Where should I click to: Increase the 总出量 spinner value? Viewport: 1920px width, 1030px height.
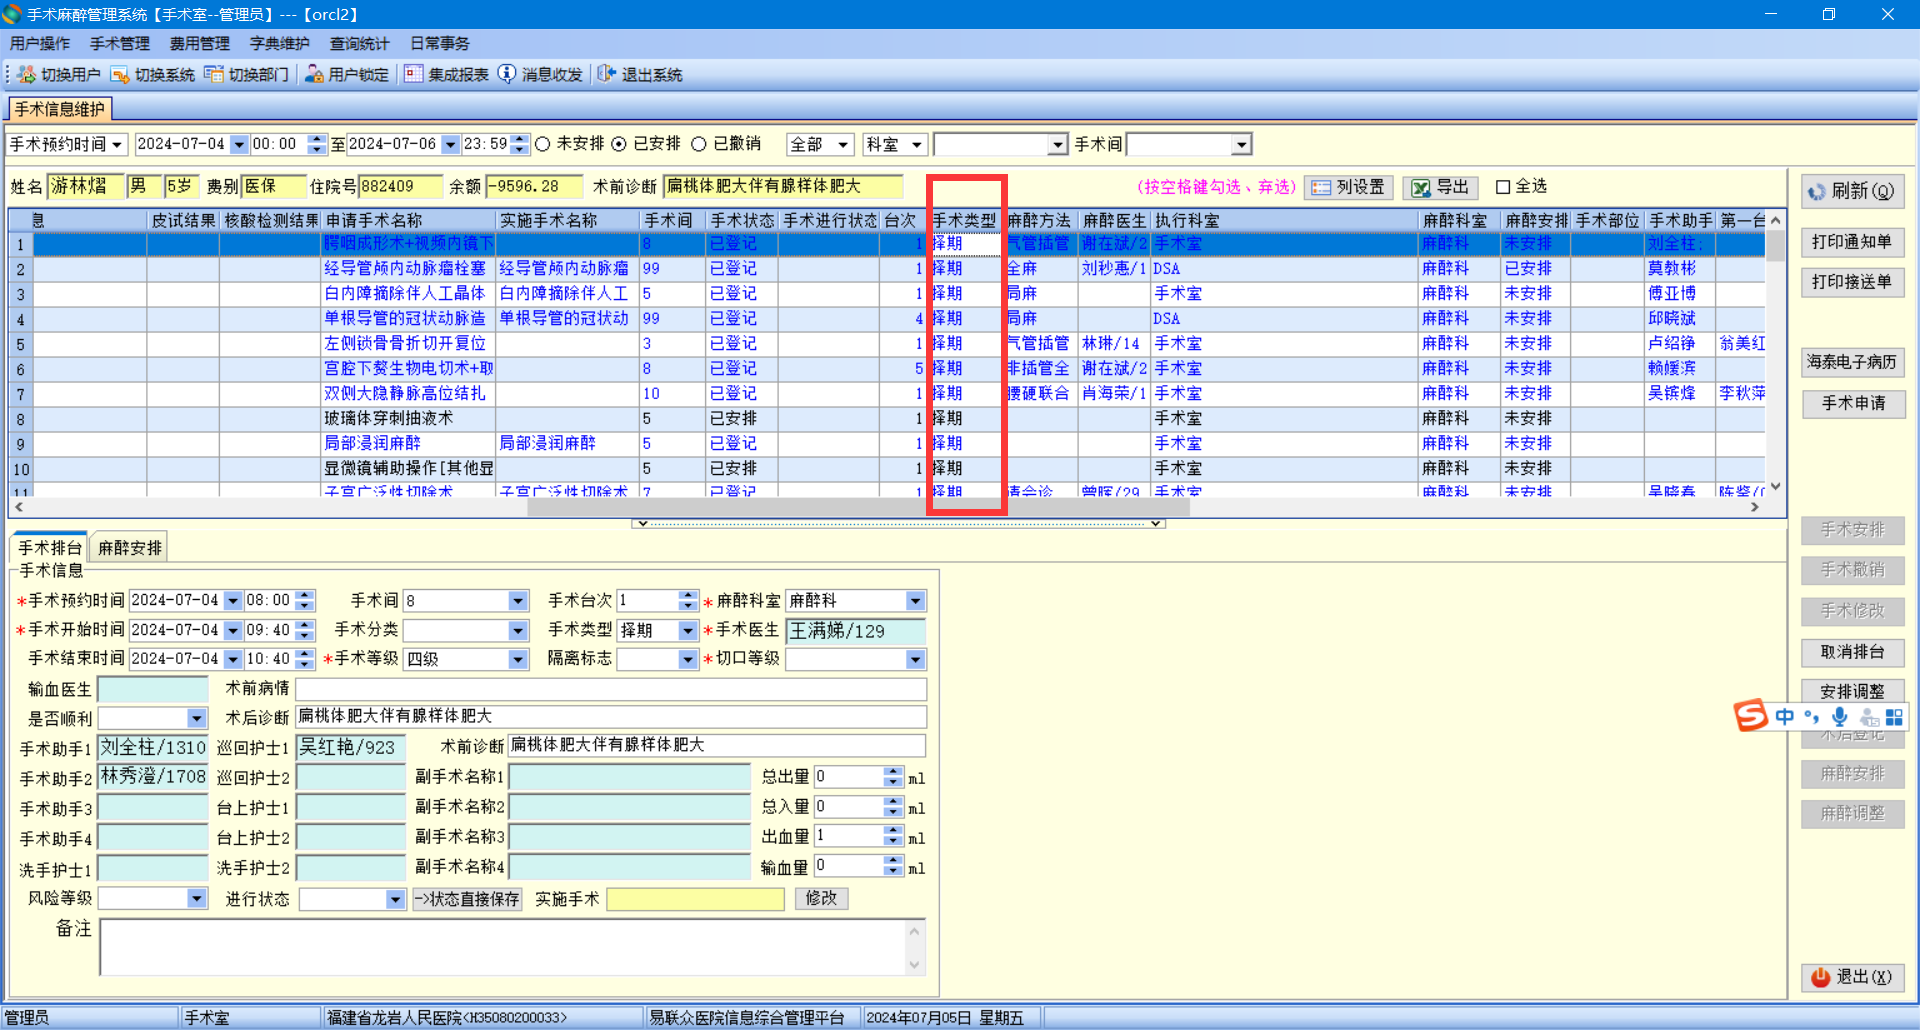click(893, 772)
